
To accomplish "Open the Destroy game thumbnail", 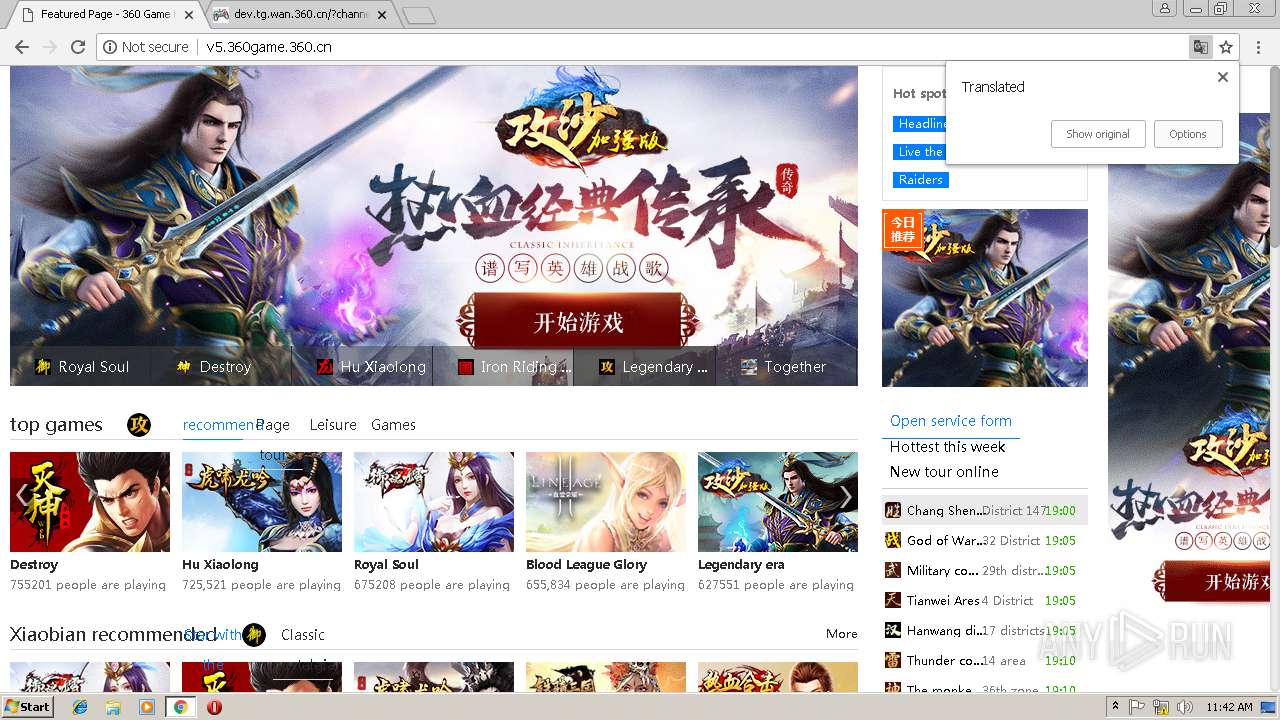I will coord(90,502).
